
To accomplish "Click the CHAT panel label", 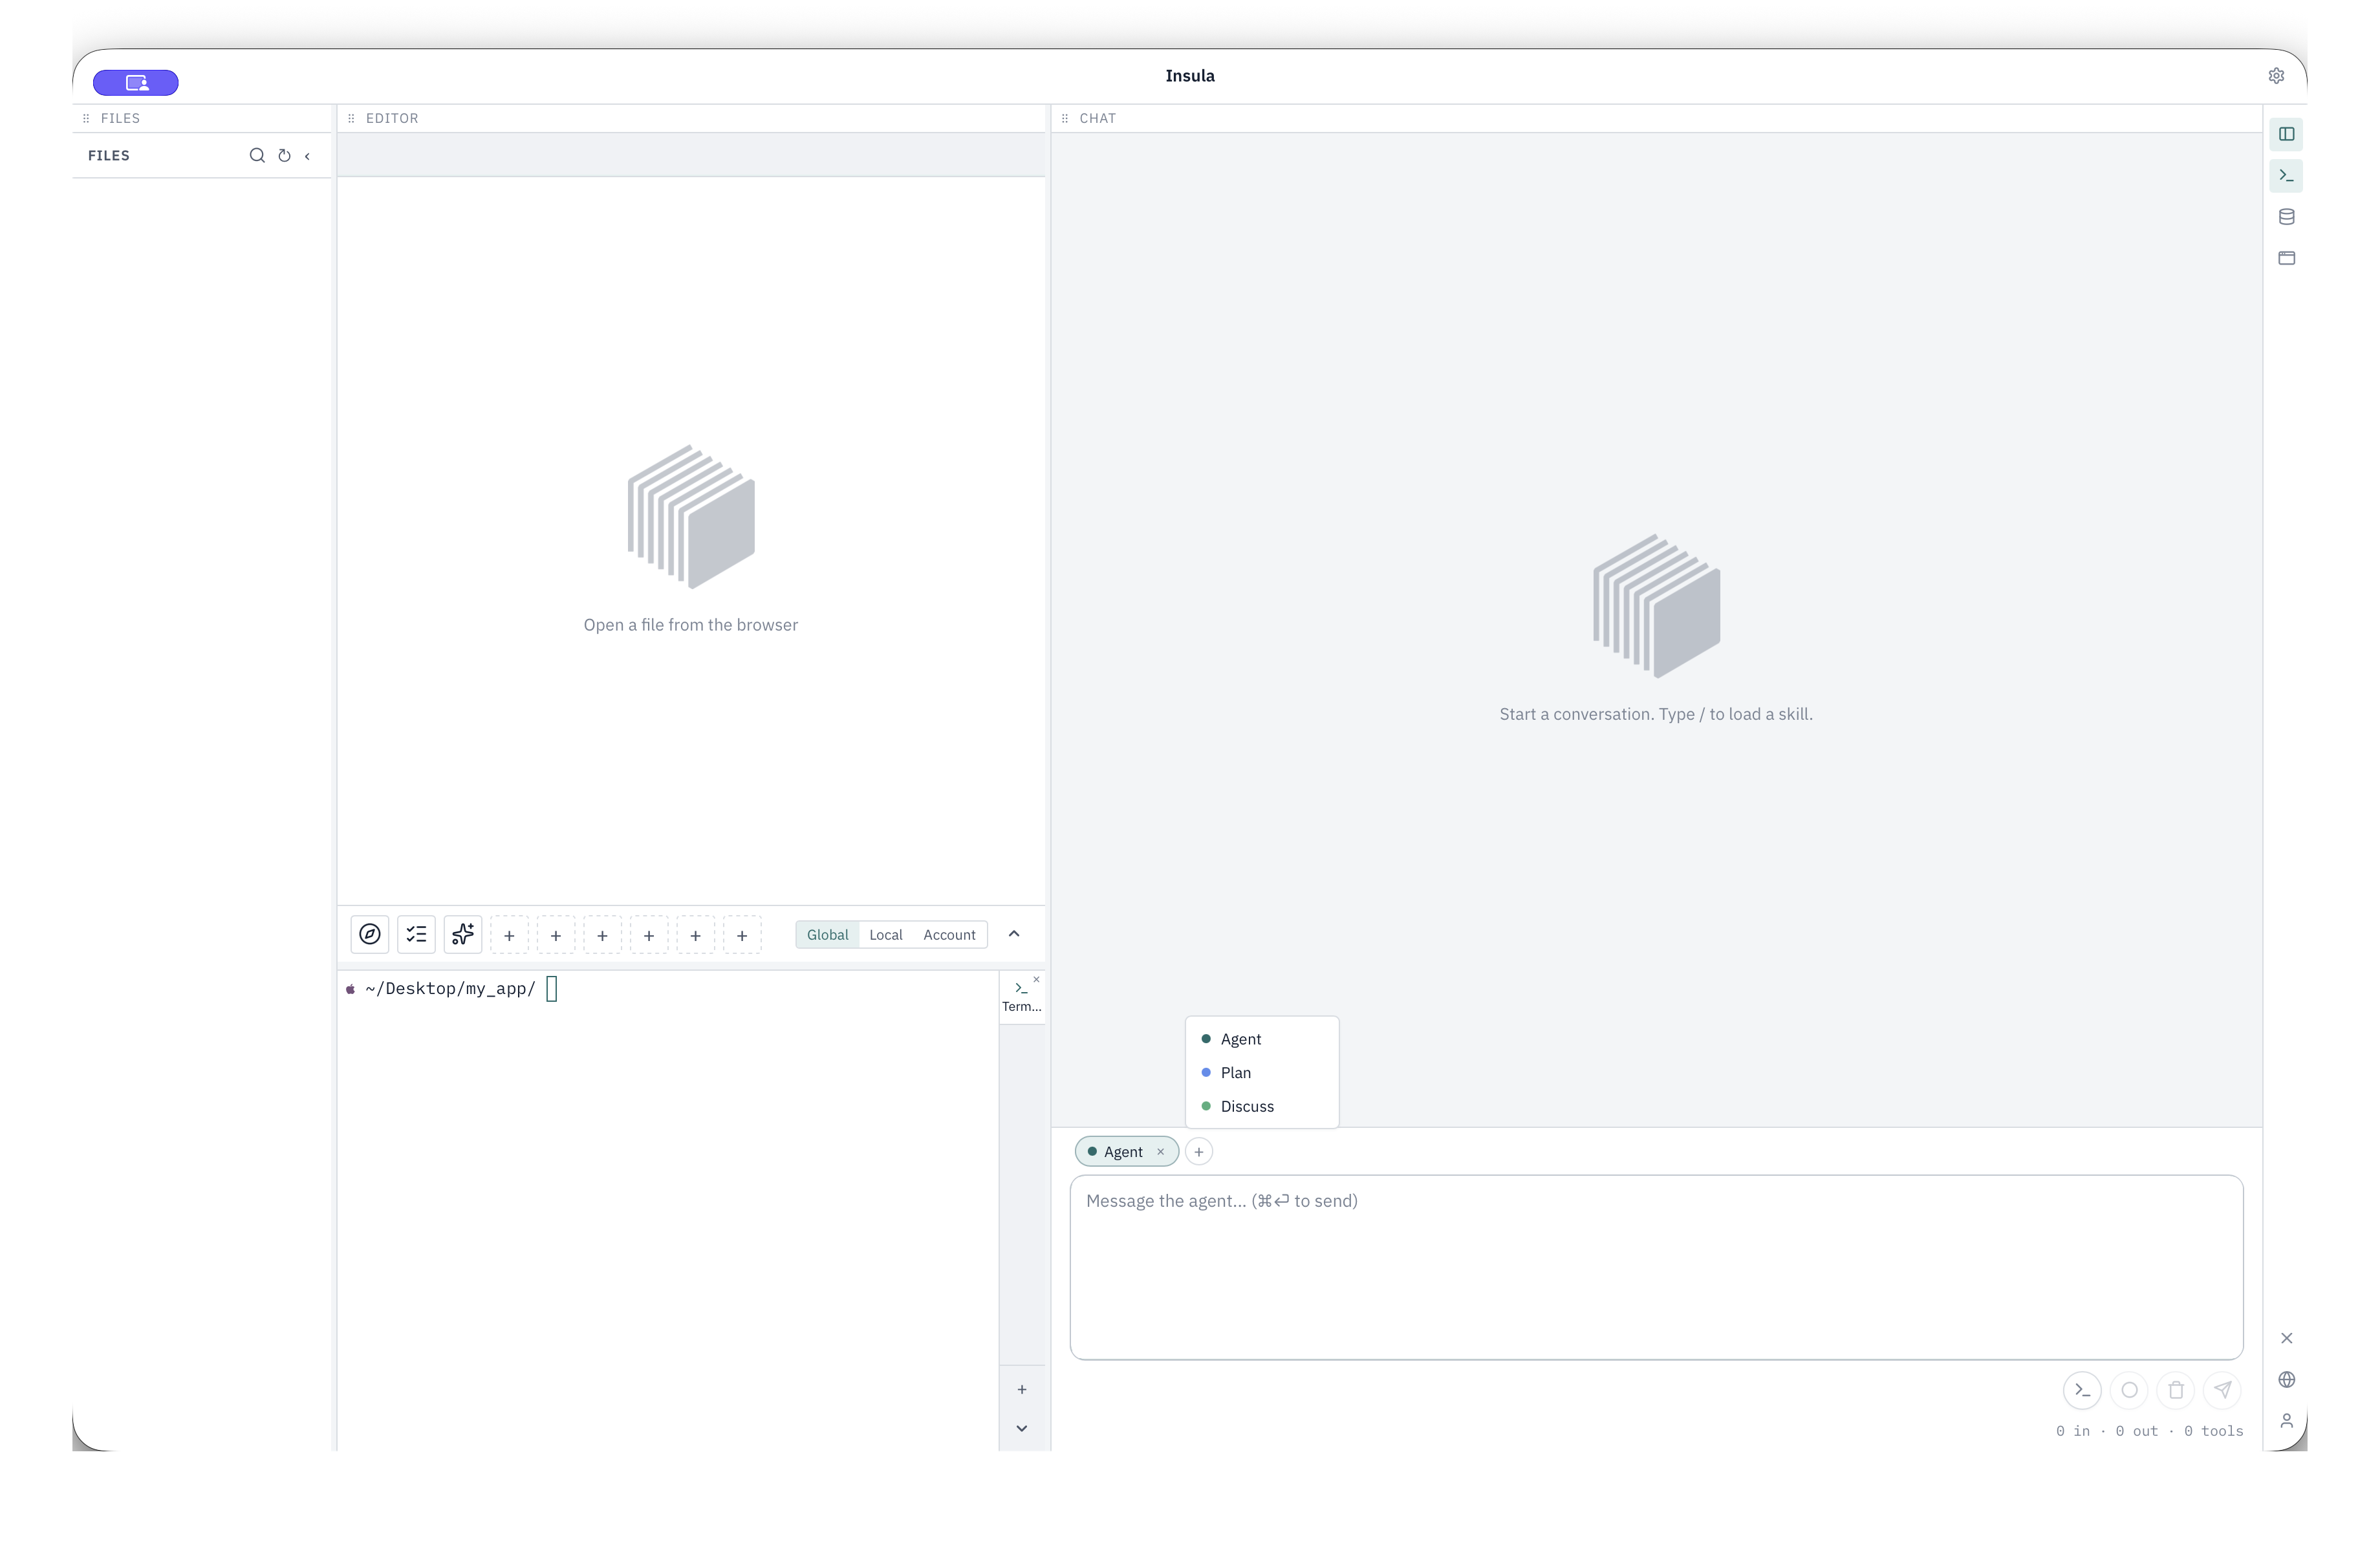I will point(1098,118).
